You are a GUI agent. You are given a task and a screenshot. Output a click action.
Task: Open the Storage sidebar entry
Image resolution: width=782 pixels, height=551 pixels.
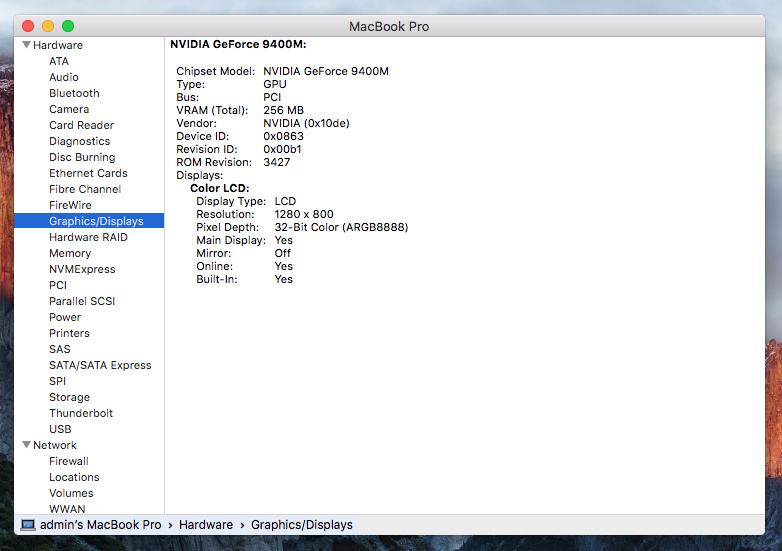click(69, 397)
